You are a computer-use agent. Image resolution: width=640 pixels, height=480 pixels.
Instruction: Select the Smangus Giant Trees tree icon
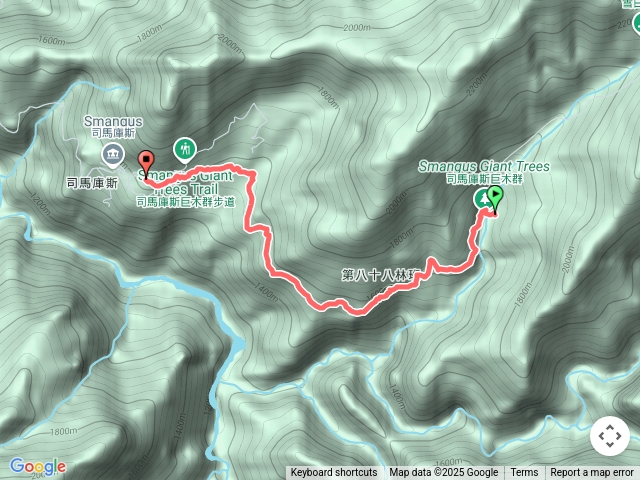pyautogui.click(x=483, y=199)
